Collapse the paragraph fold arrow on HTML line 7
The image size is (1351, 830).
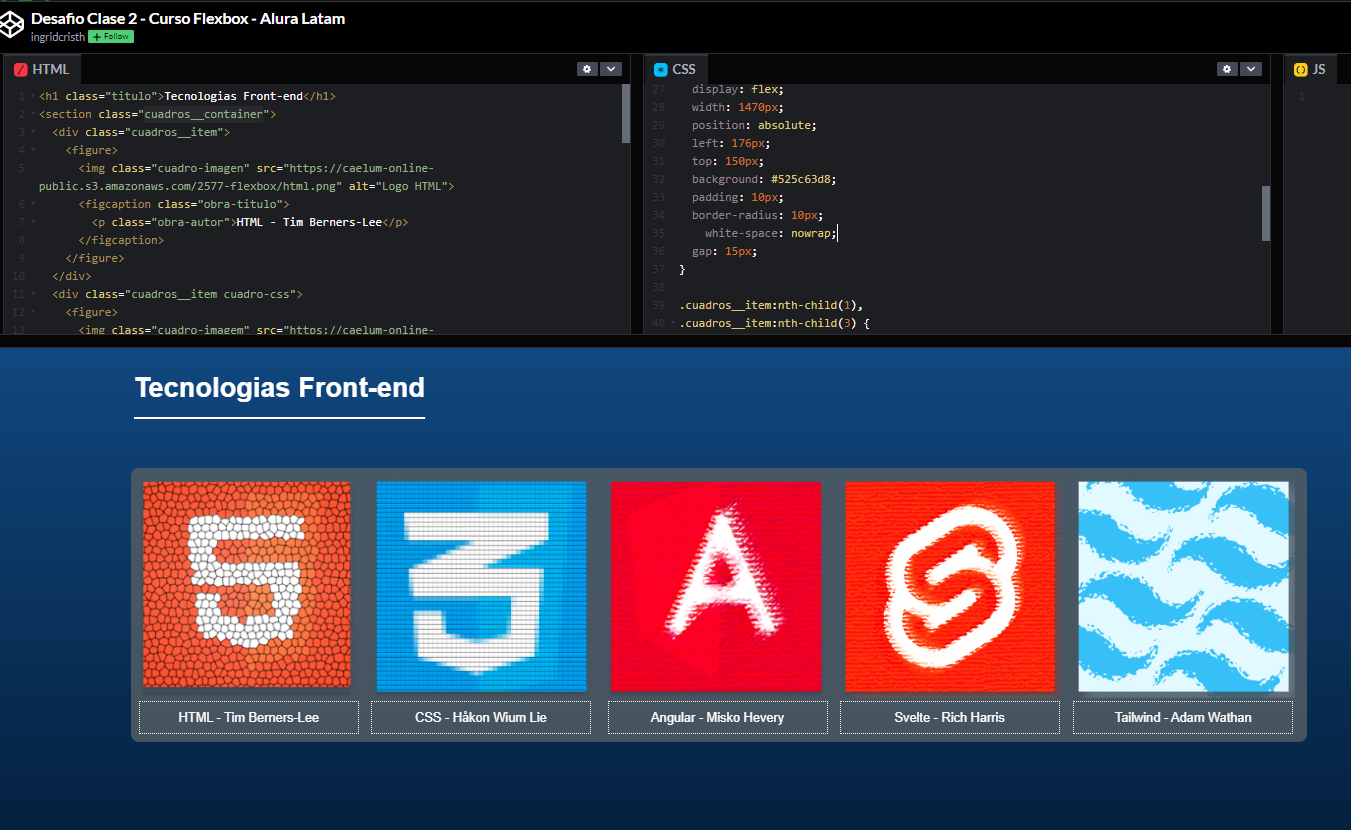pyautogui.click(x=33, y=222)
